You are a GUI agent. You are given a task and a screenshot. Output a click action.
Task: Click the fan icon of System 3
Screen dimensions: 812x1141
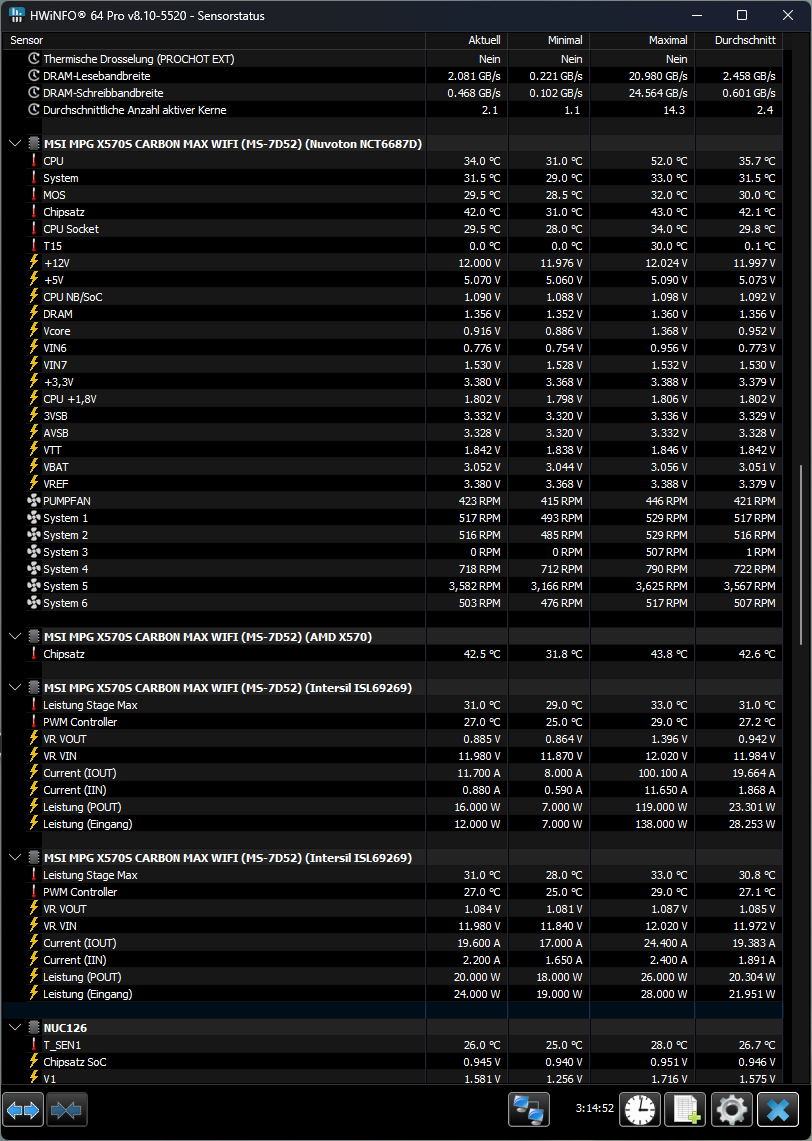pos(33,552)
